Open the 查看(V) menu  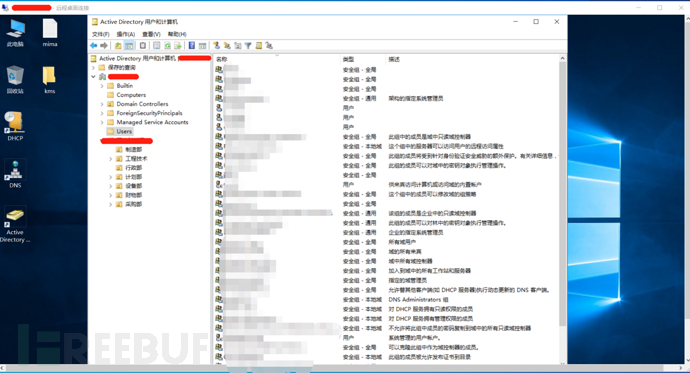[151, 34]
